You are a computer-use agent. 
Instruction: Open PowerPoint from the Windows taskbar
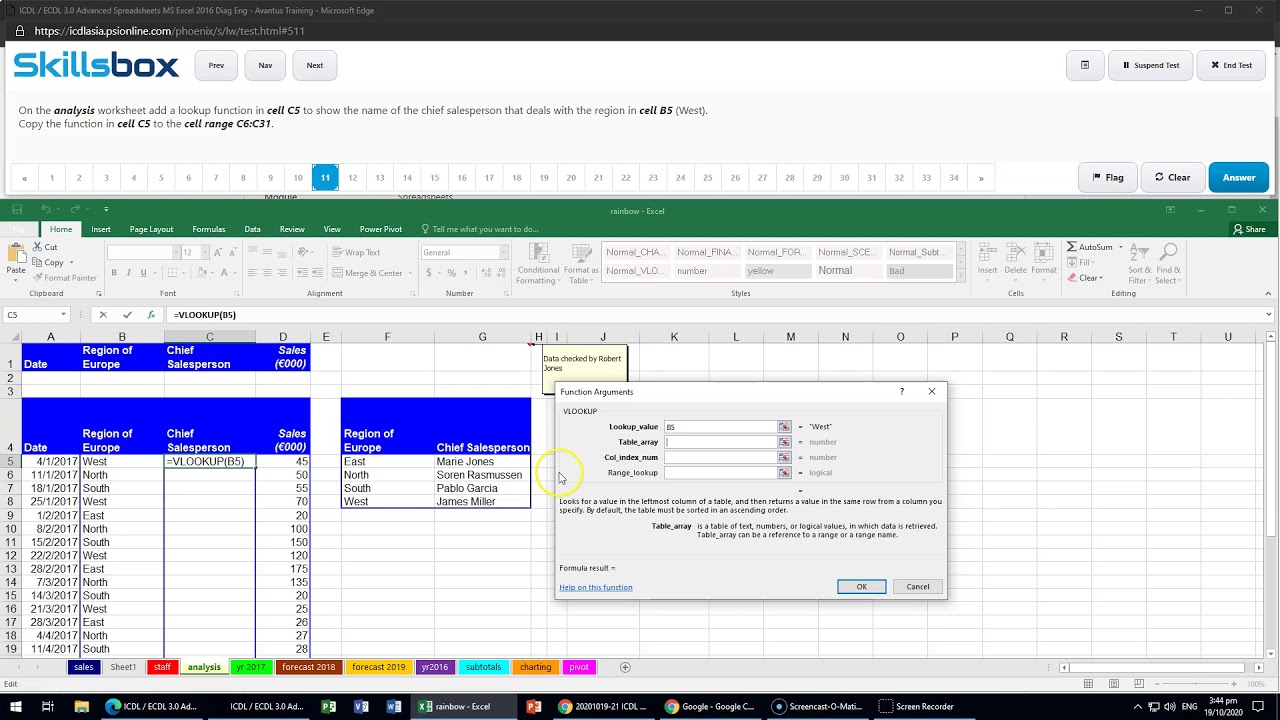click(x=533, y=706)
